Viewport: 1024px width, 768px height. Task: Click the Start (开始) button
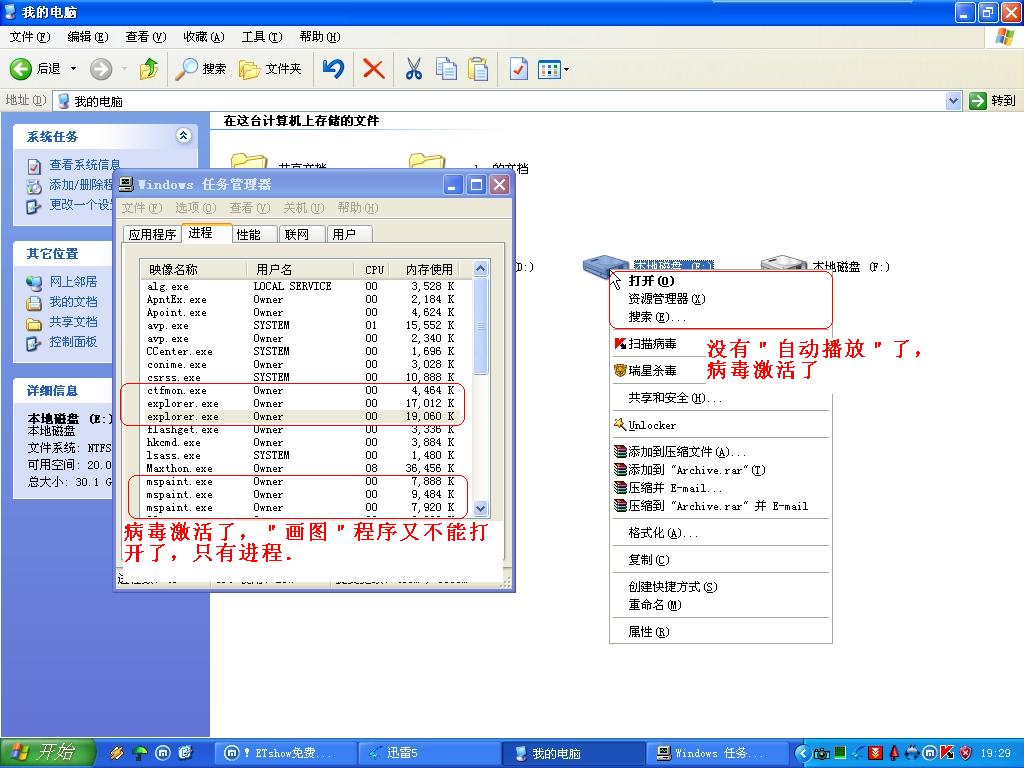coord(48,753)
